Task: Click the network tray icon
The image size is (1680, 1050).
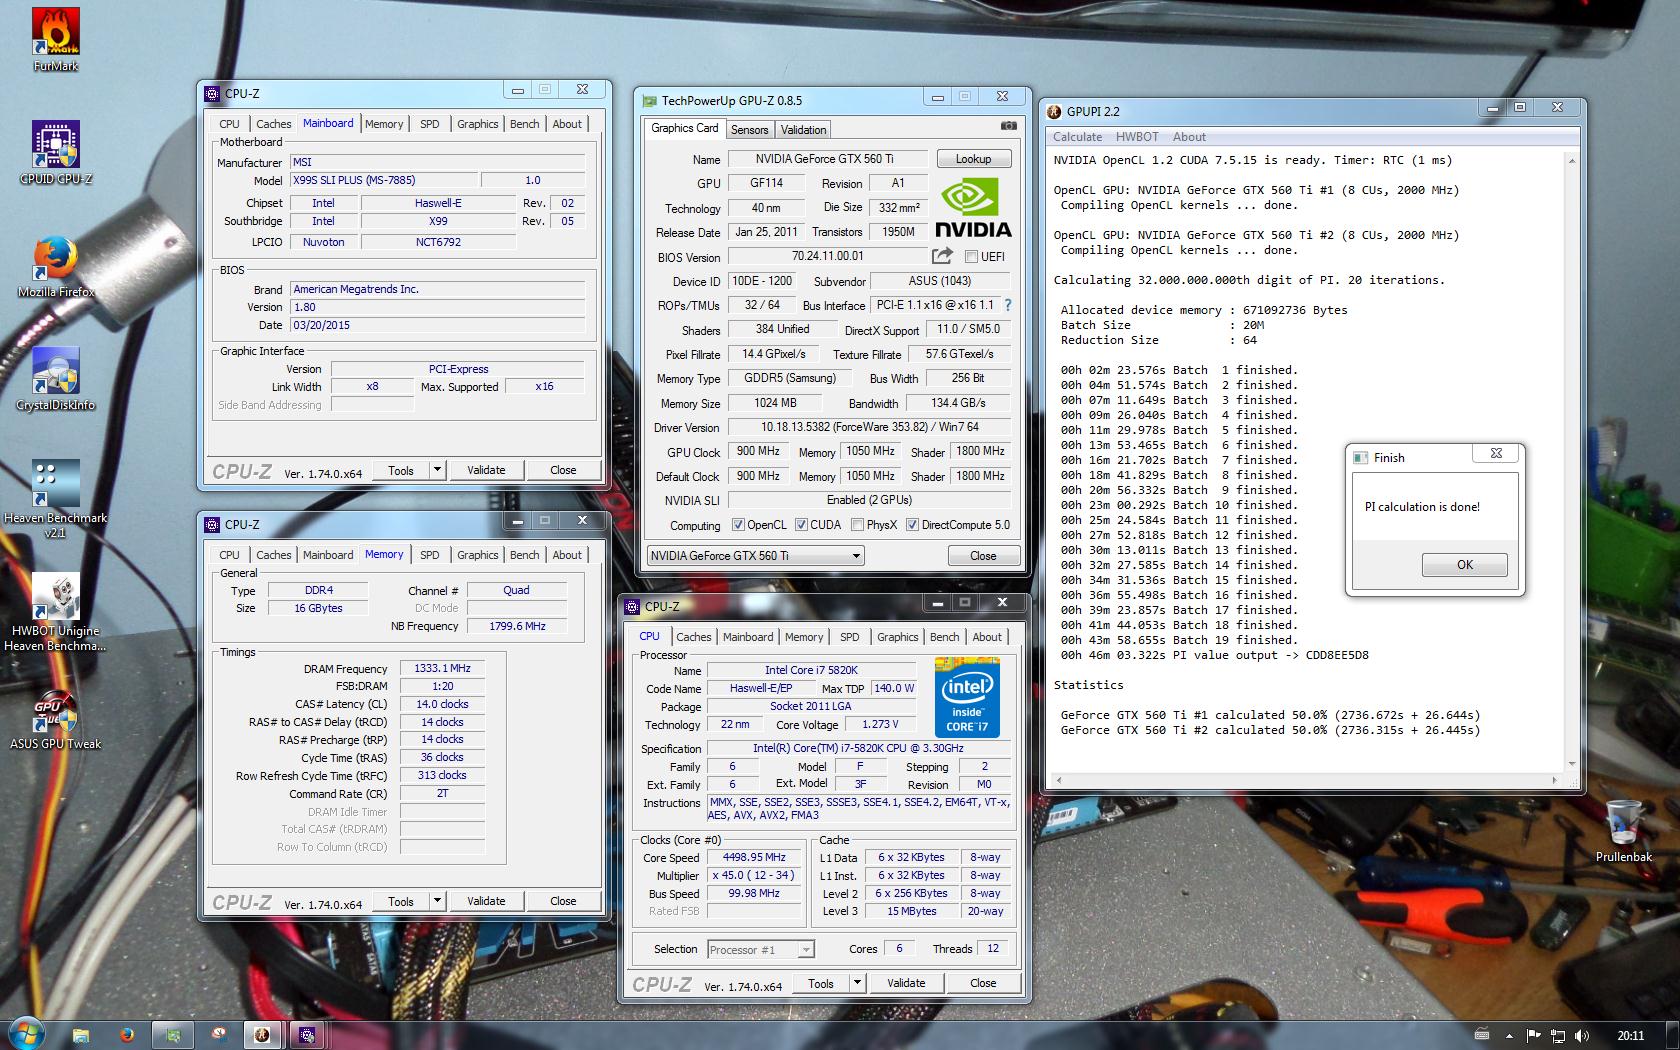Action: click(1557, 1035)
